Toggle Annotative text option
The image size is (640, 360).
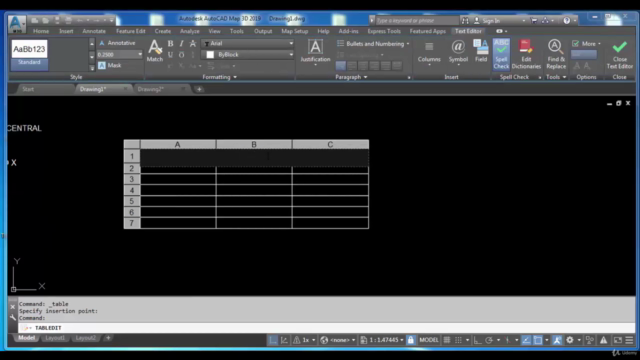117,43
